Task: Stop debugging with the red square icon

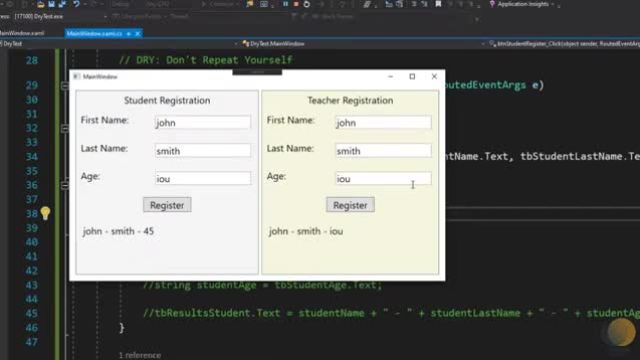Action: click(296, 4)
